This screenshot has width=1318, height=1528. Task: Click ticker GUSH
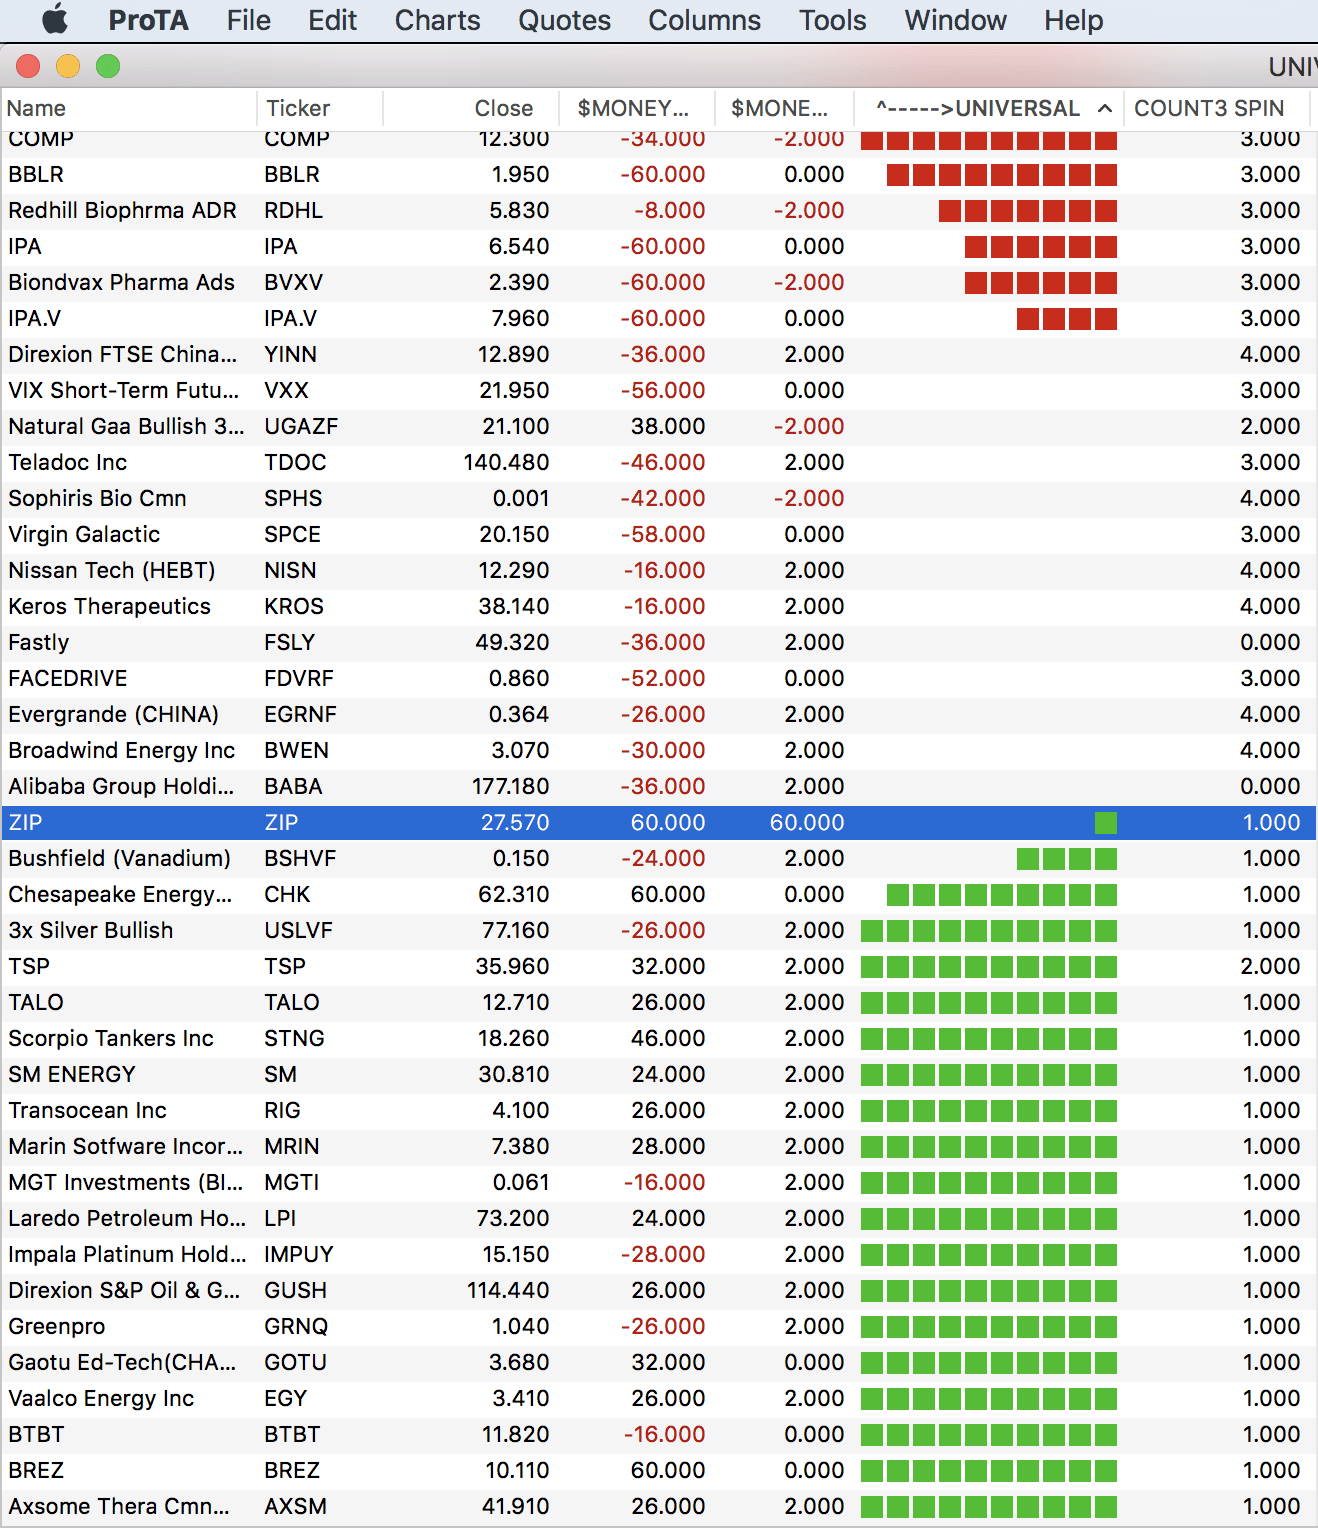point(295,1290)
